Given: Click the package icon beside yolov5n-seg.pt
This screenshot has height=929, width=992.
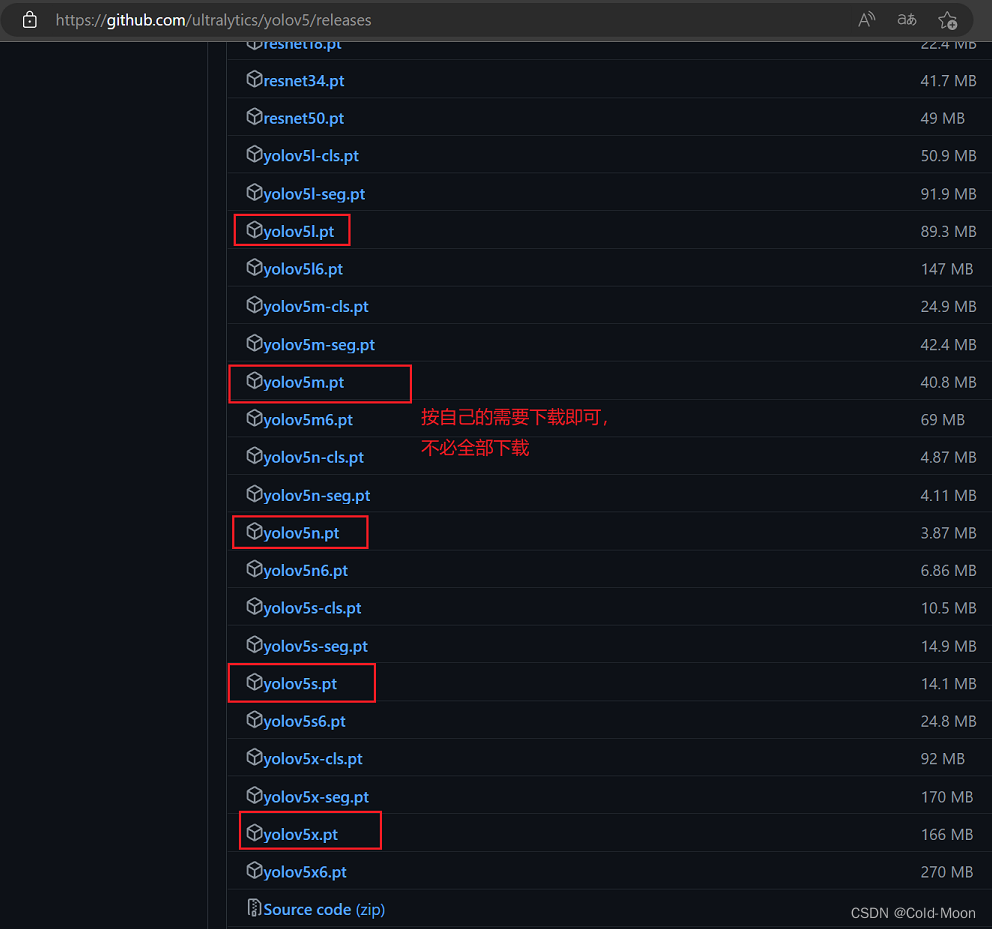Looking at the screenshot, I should (x=254, y=493).
